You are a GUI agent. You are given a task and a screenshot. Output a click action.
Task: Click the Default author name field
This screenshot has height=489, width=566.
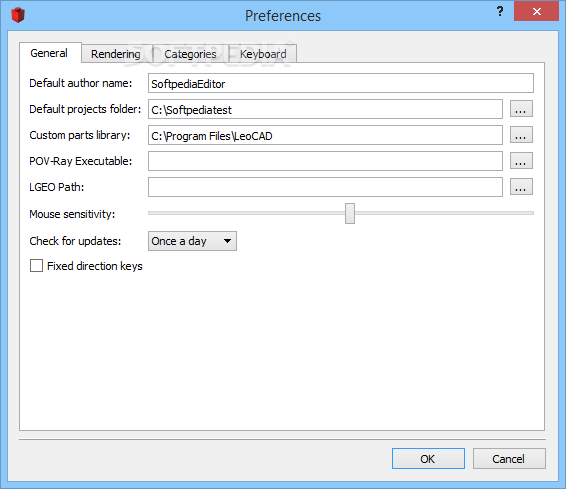tap(341, 83)
